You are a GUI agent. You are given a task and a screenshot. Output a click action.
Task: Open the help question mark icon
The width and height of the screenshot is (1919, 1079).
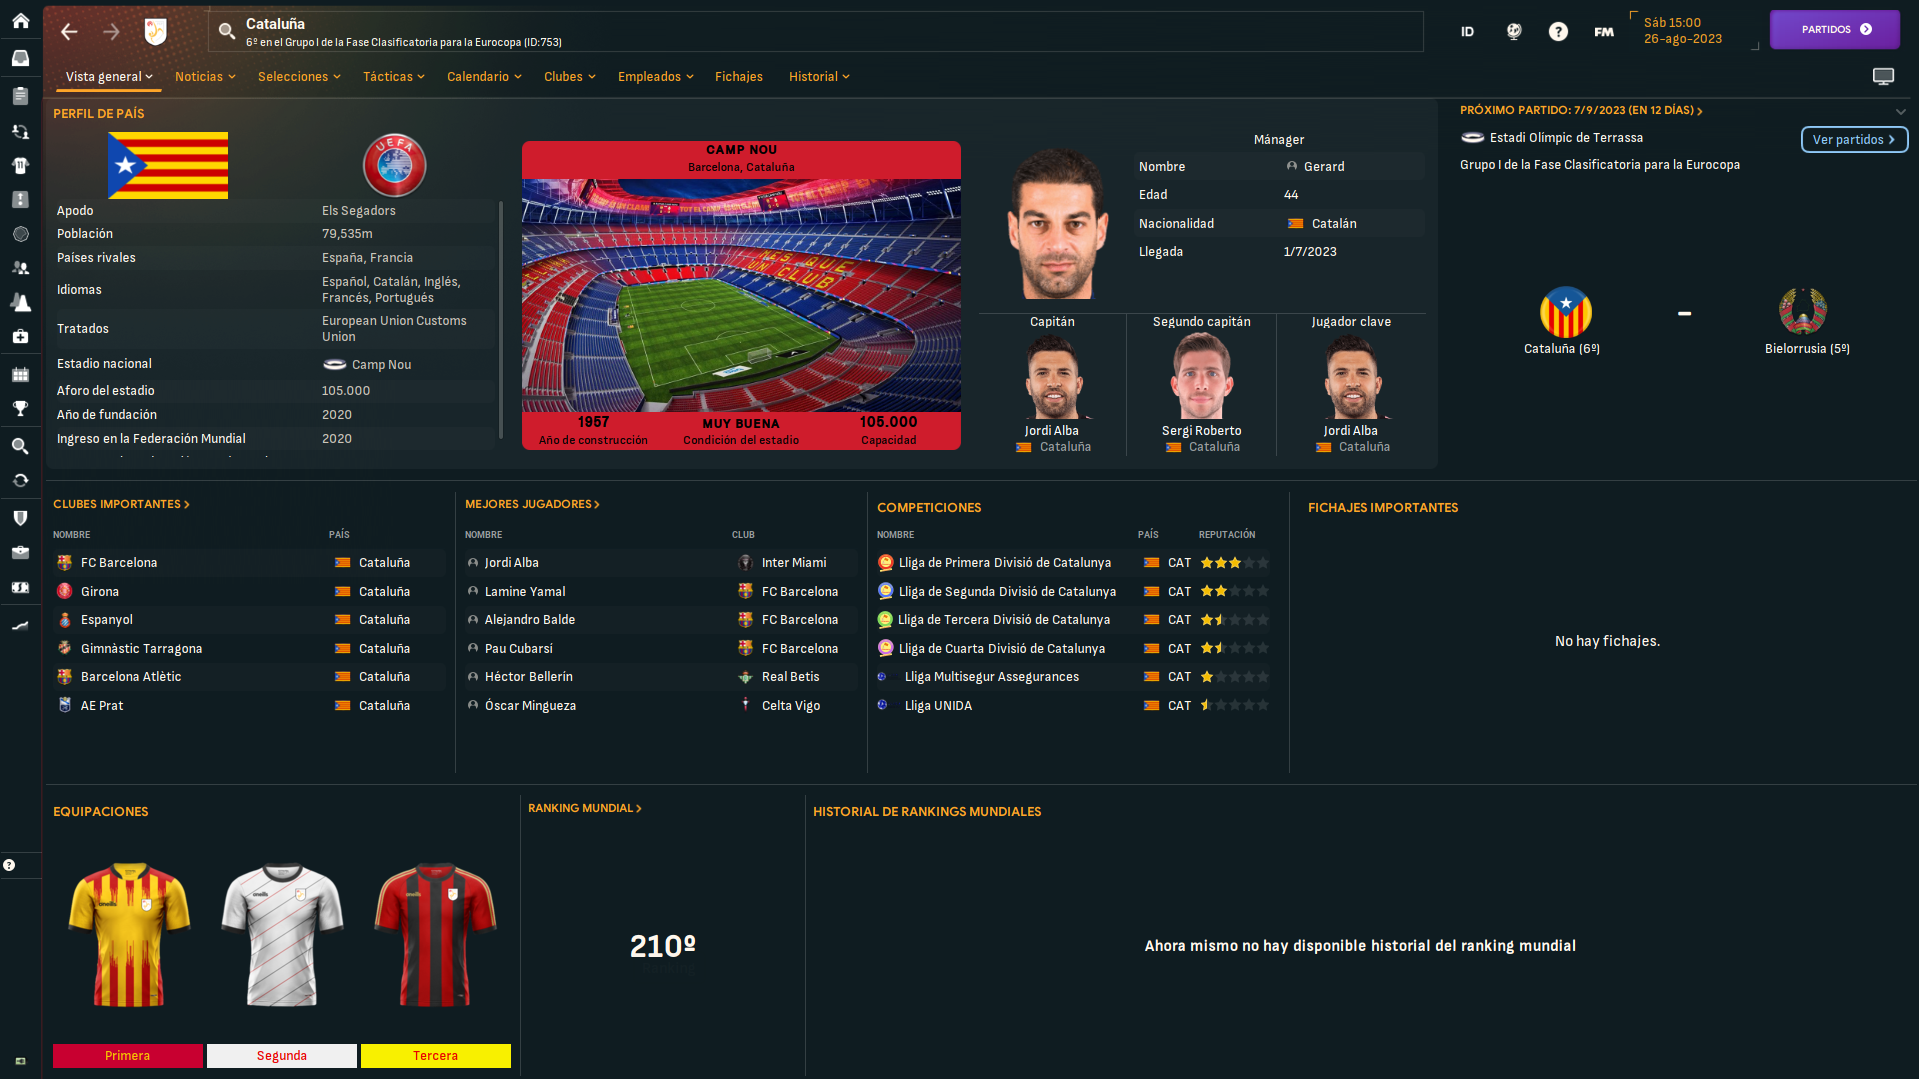pos(1558,32)
